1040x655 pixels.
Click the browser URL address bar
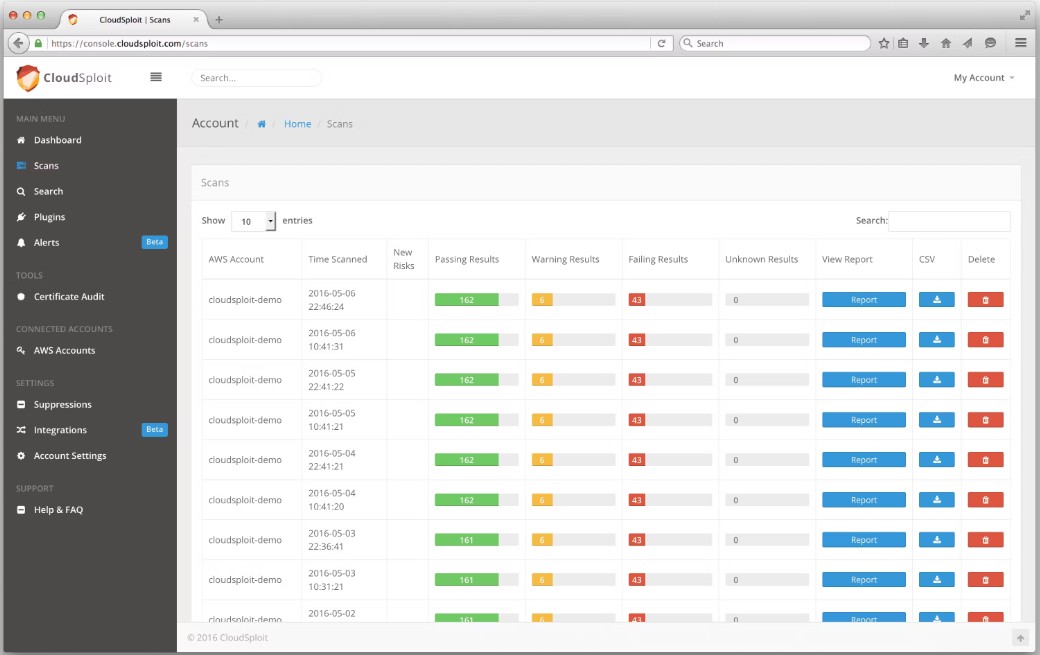tap(350, 43)
